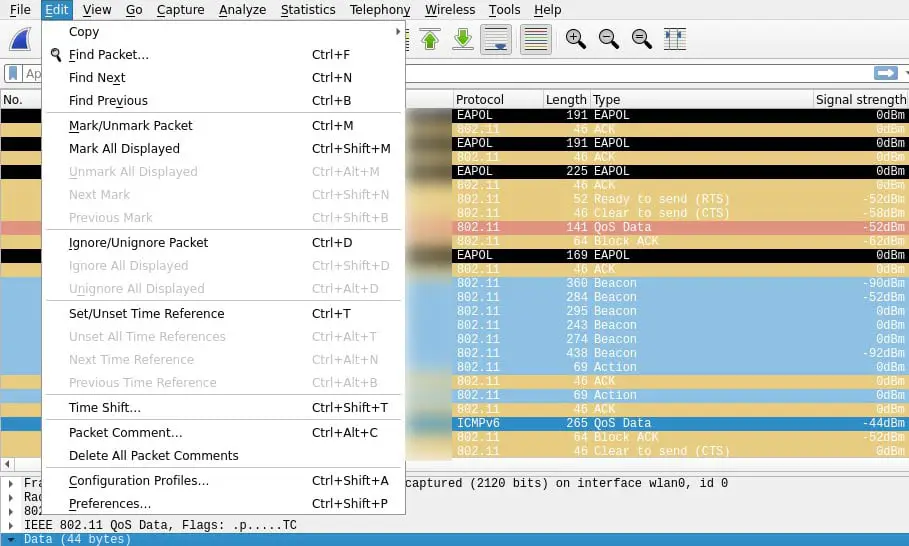Open Configuration Profiles...
The width and height of the screenshot is (909, 546).
point(224,481)
